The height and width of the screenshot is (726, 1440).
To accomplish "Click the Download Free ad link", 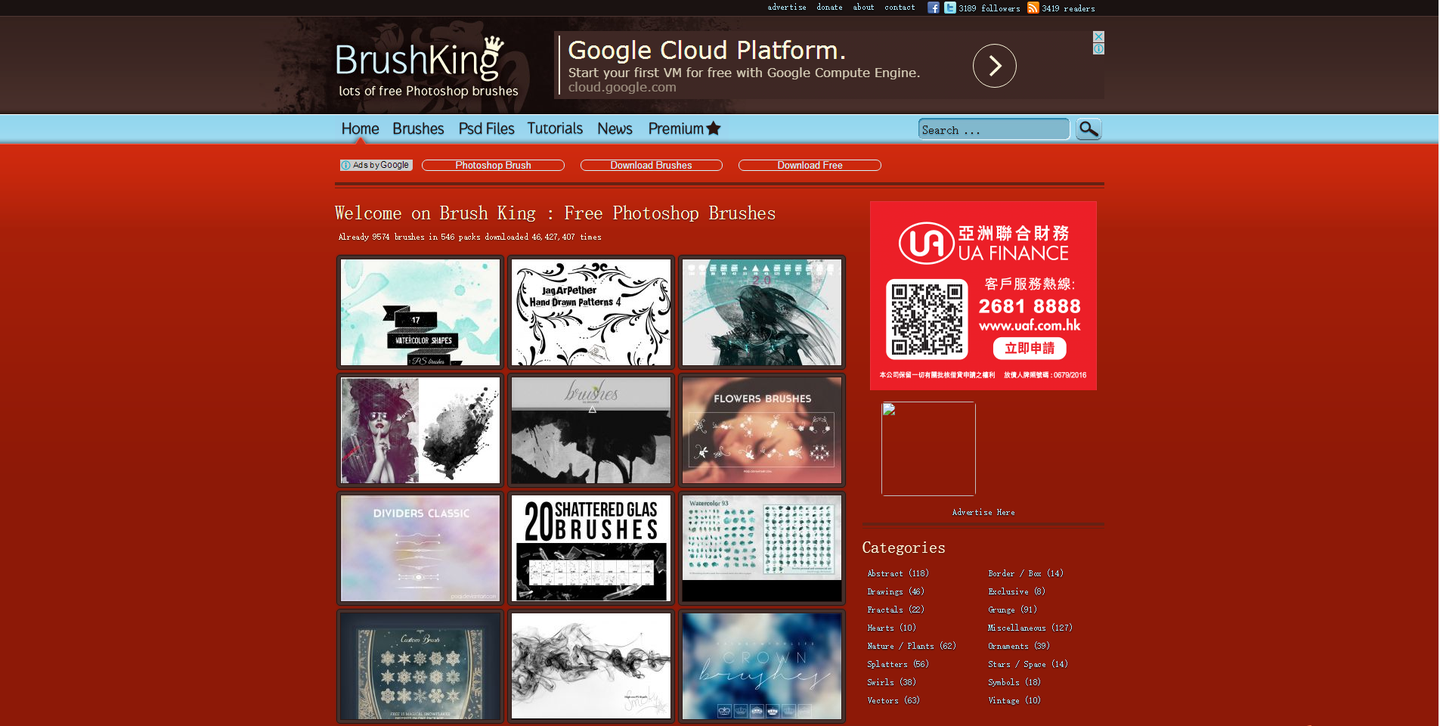I will point(810,165).
